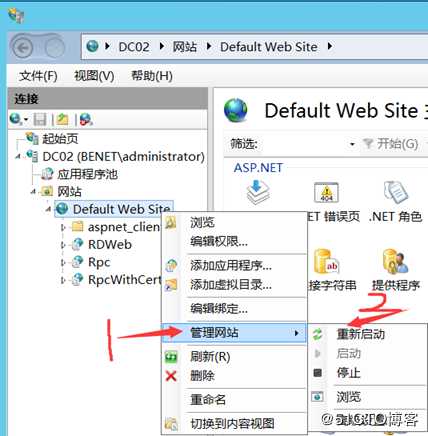
Task: Click 网站 in the address breadcrumb
Action: click(184, 47)
